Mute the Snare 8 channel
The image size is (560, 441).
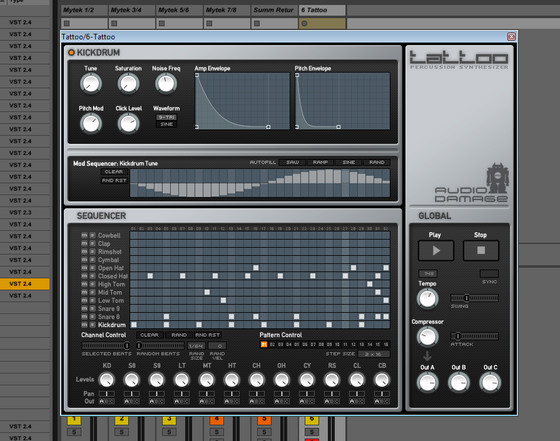[x=84, y=316]
